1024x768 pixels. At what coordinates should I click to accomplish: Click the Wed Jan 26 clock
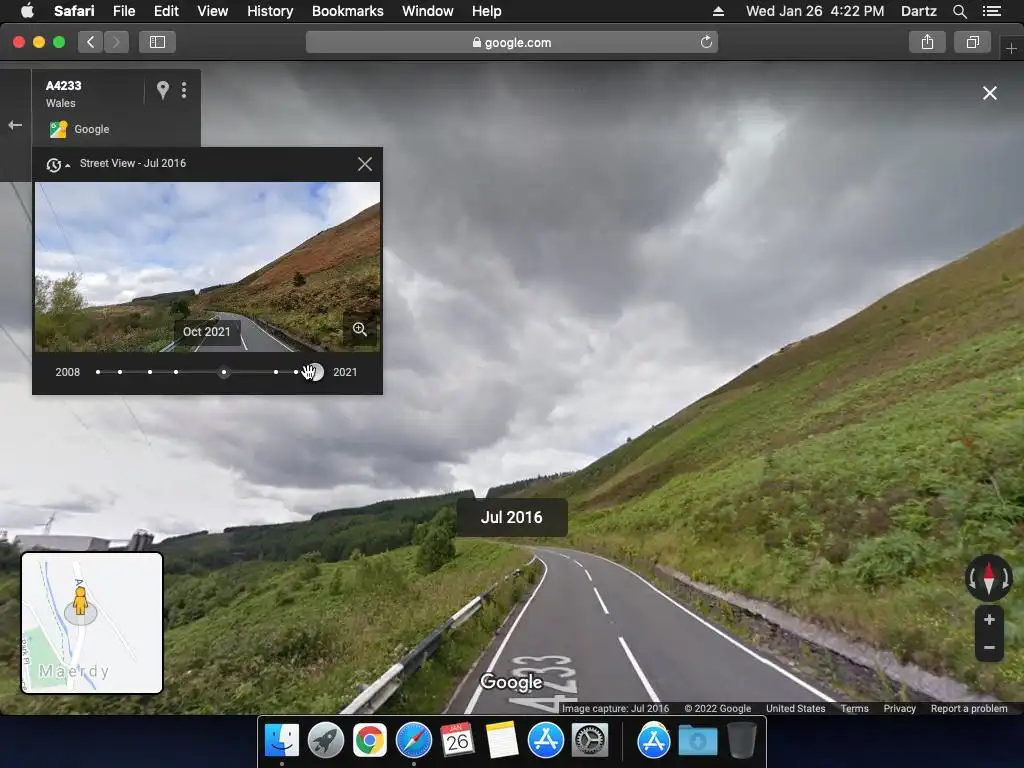pyautogui.click(x=815, y=11)
